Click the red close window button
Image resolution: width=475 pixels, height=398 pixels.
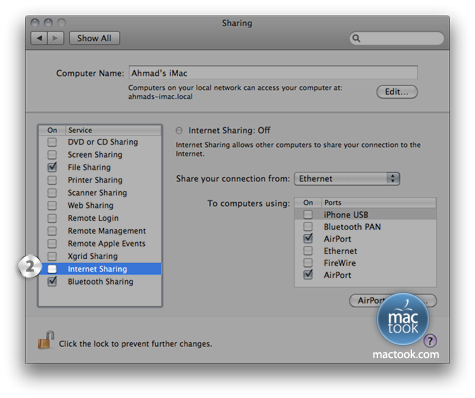[x=35, y=23]
